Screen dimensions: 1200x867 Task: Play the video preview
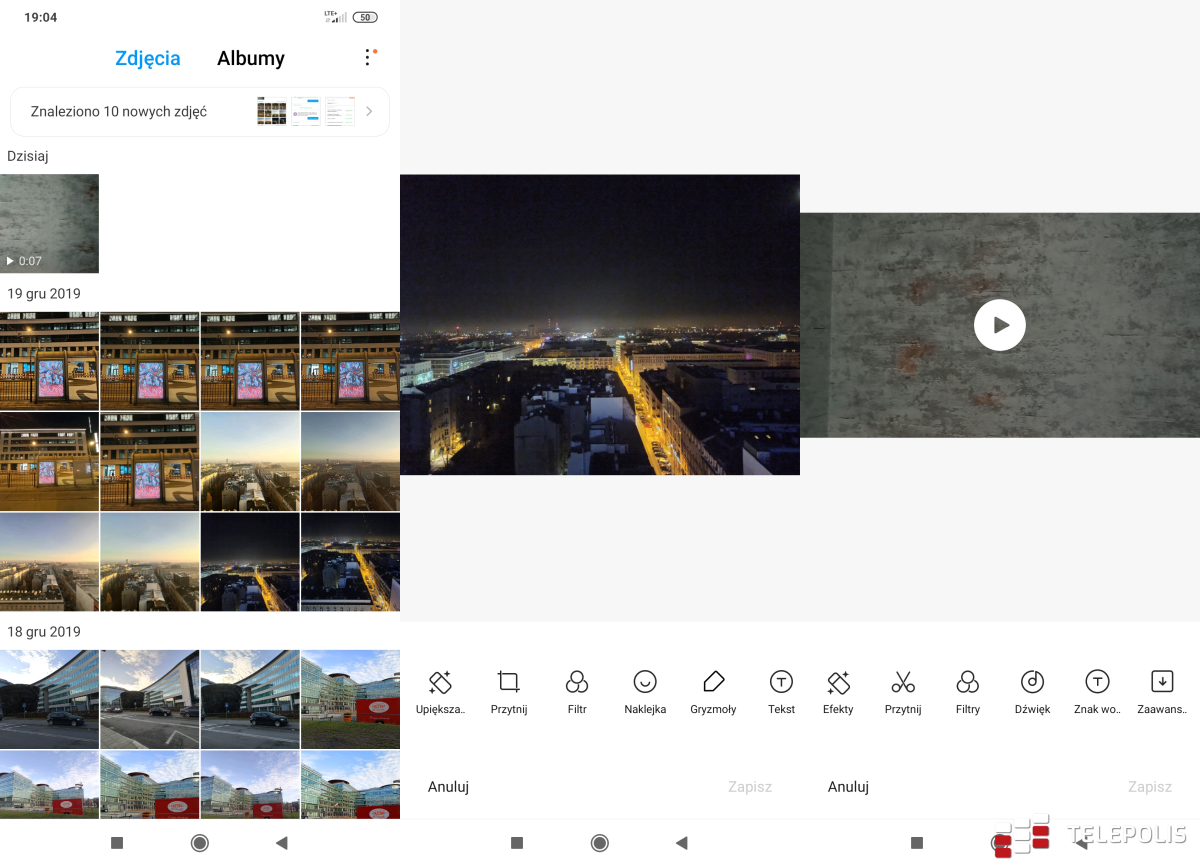tap(999, 325)
